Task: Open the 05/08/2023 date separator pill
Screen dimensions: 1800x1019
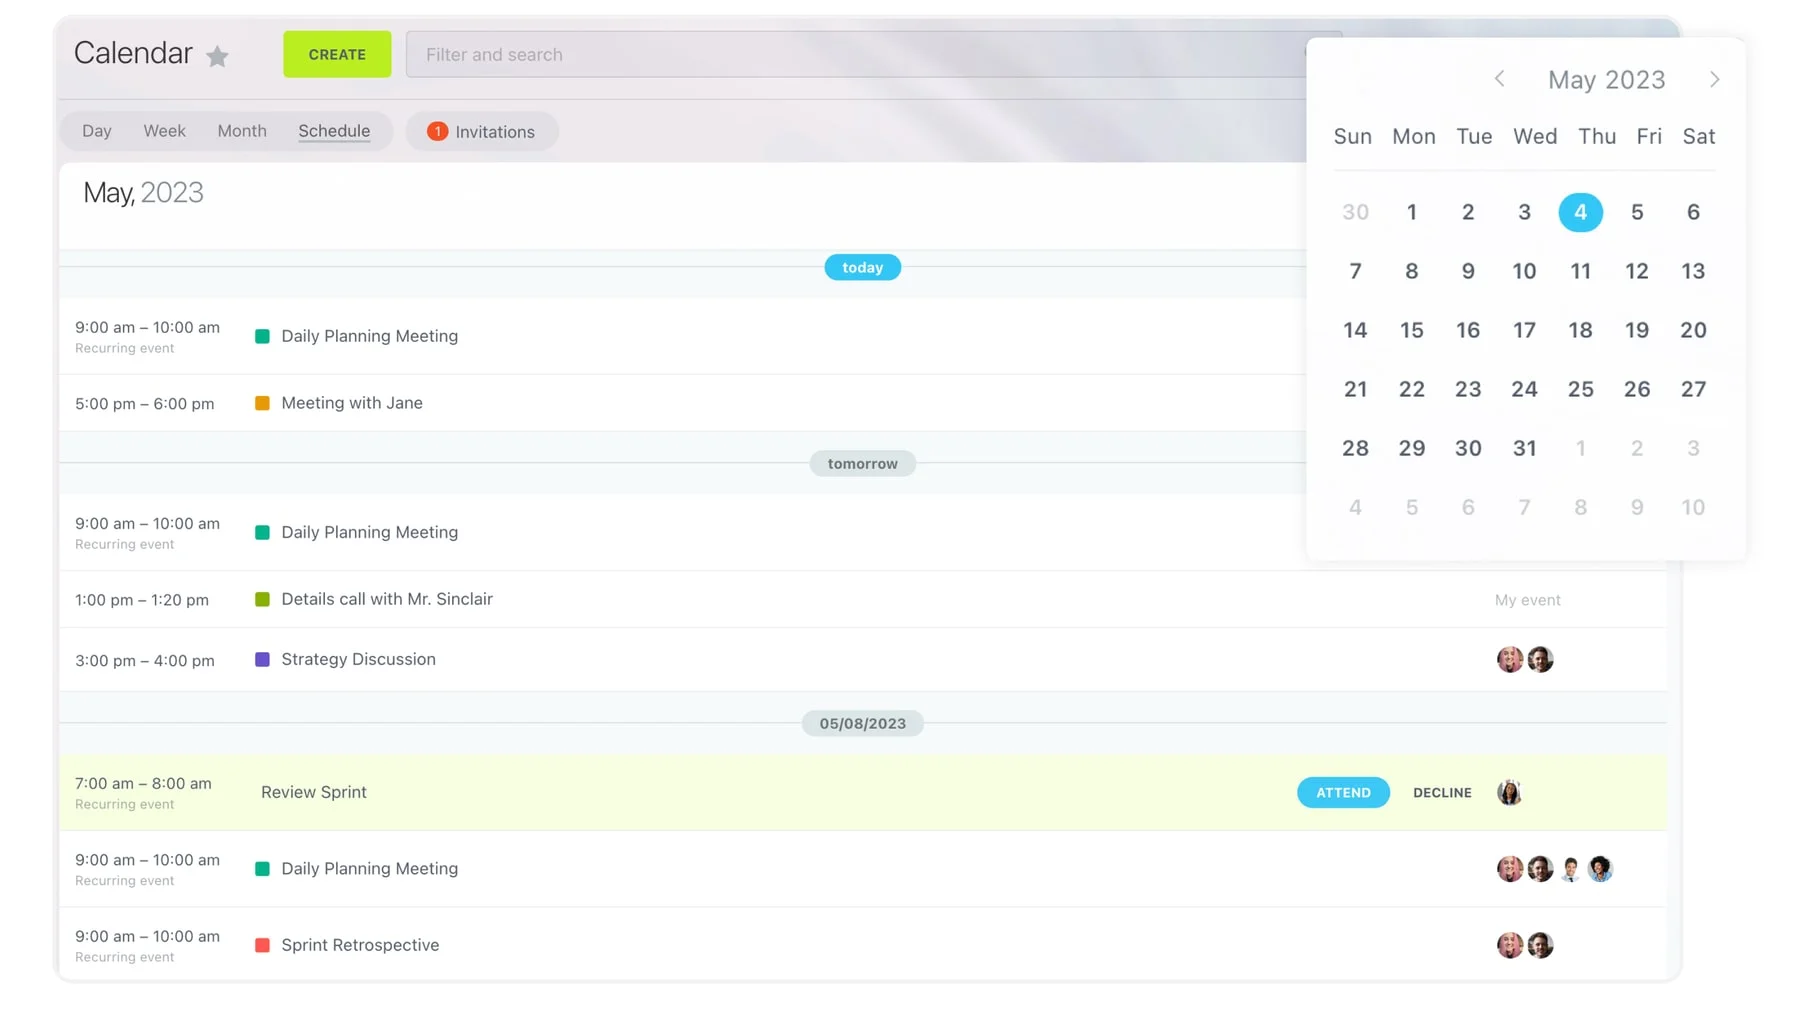Action: 862,723
